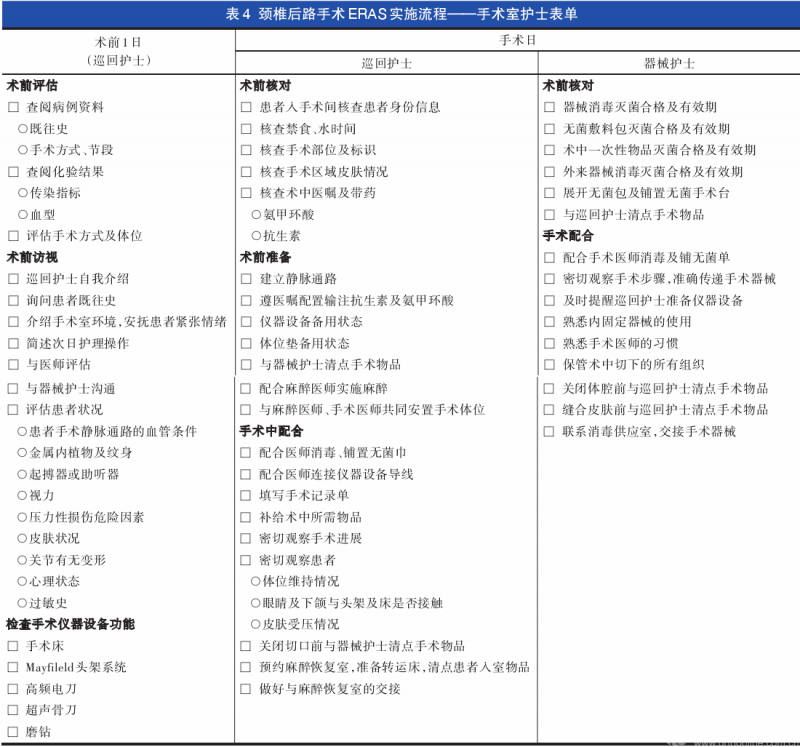Check the 核查手术部位及标识 box
Image resolution: width=800 pixels, height=747 pixels.
pyautogui.click(x=246, y=151)
